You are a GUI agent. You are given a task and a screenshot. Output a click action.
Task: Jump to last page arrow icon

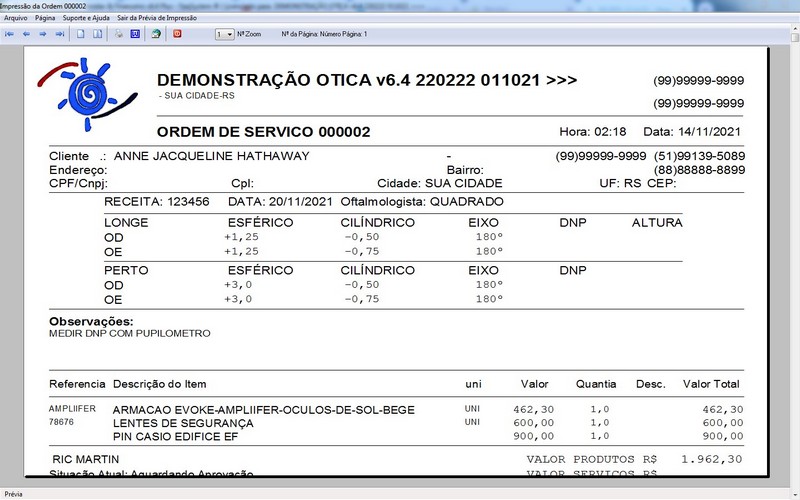click(60, 34)
